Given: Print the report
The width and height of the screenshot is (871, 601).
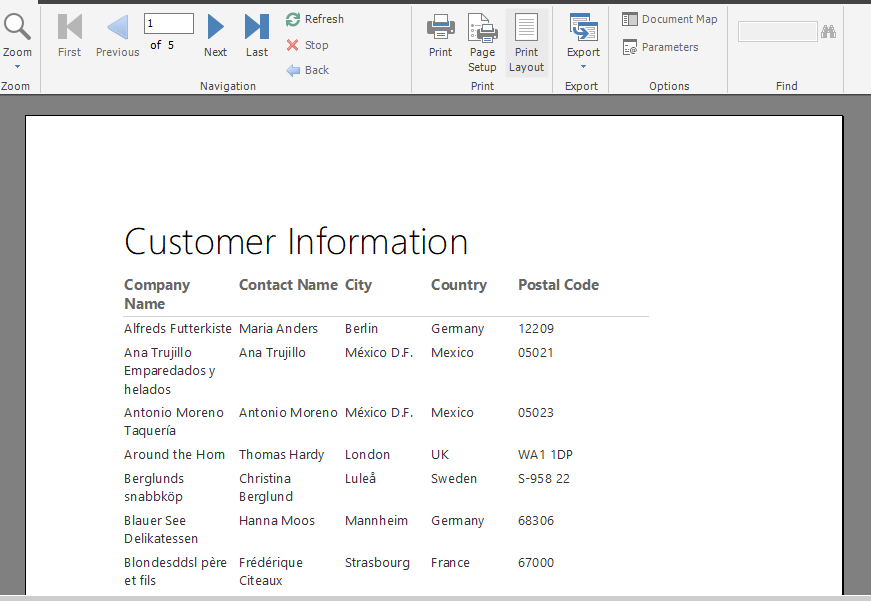Looking at the screenshot, I should [440, 36].
